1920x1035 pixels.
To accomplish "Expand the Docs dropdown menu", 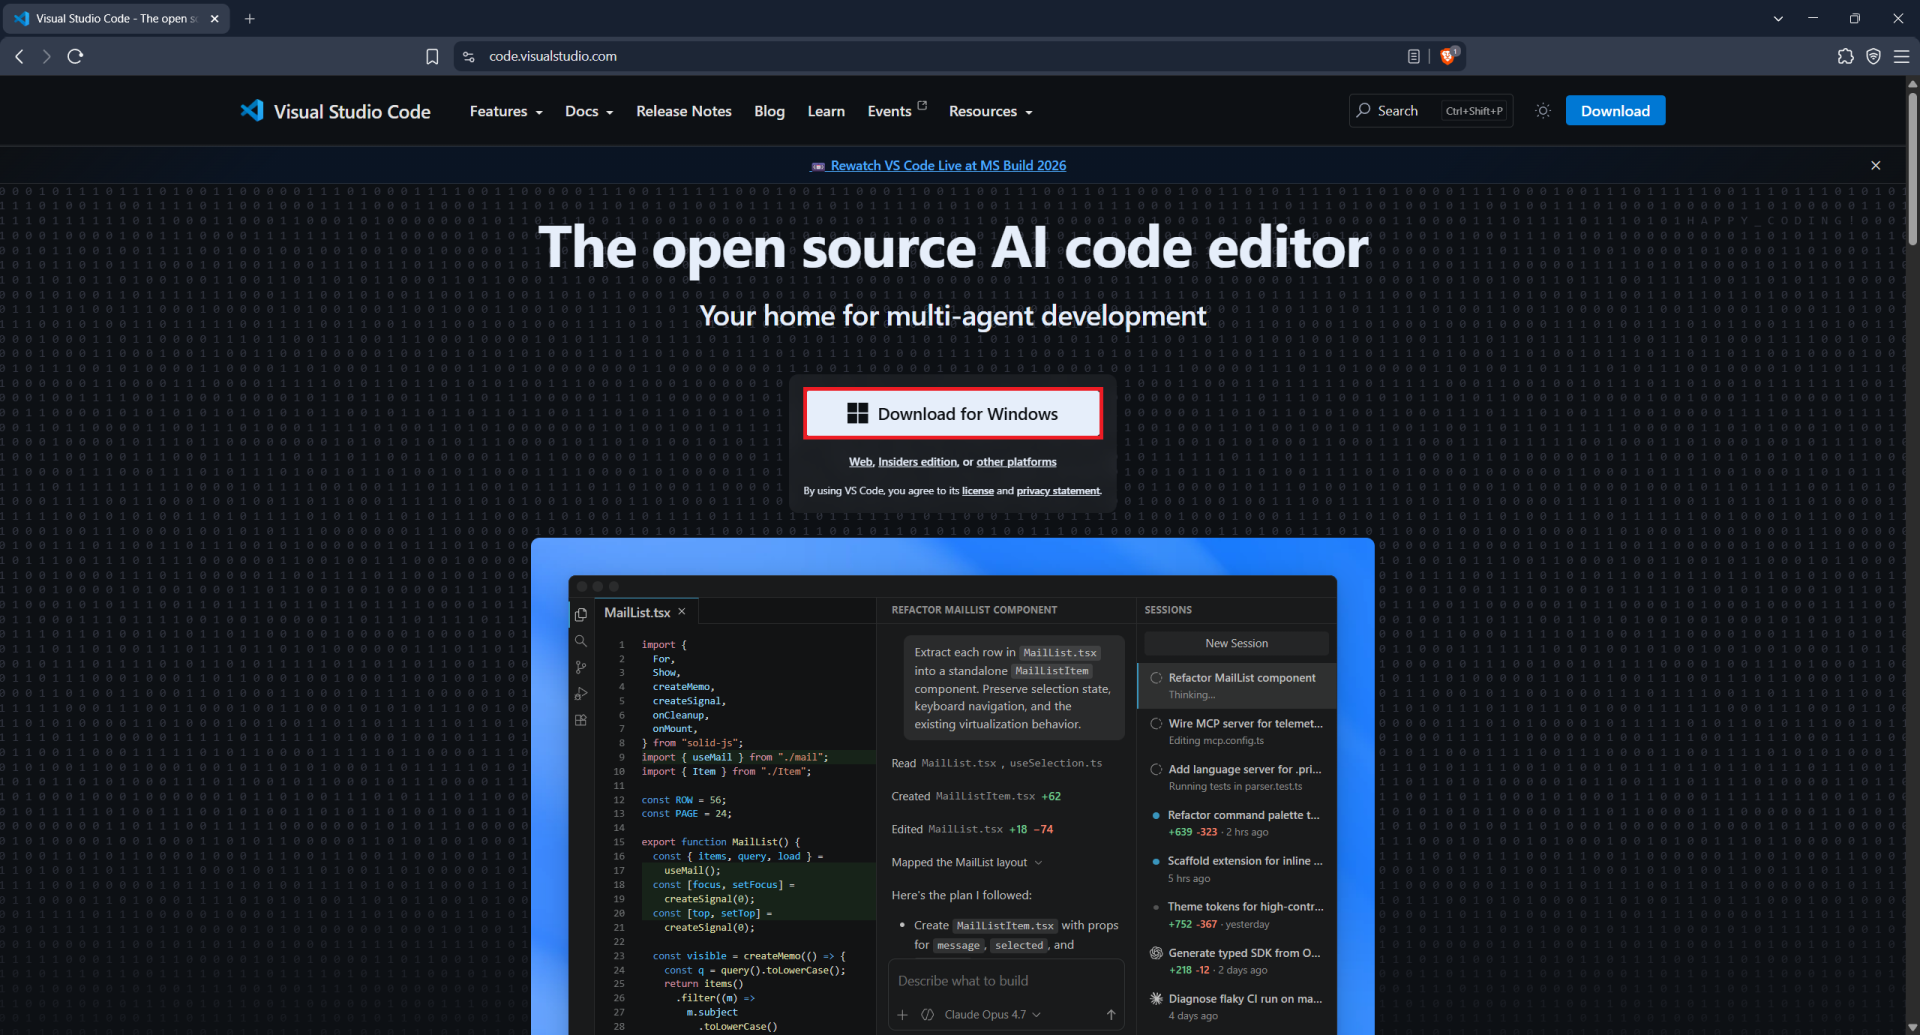I will 589,111.
